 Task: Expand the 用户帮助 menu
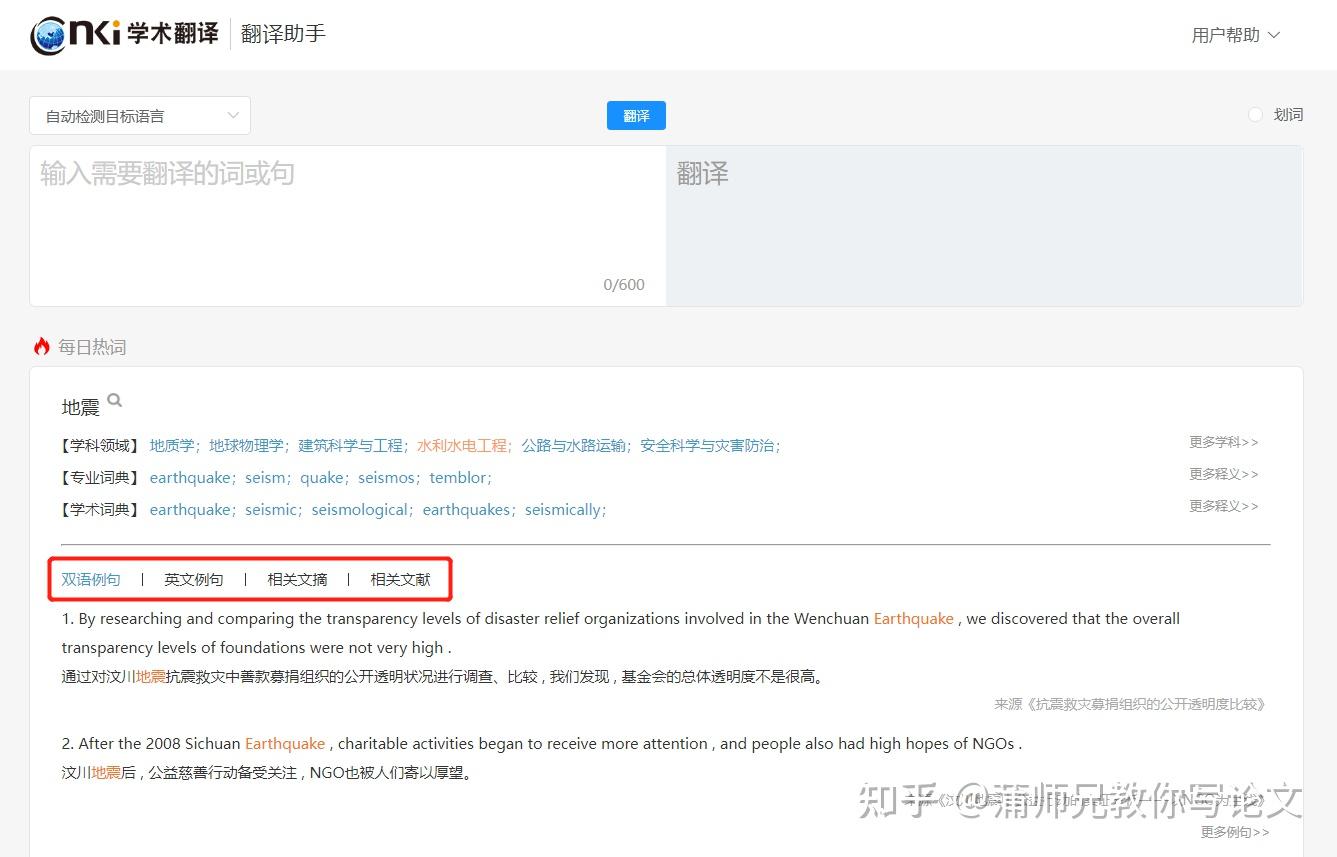click(1235, 35)
